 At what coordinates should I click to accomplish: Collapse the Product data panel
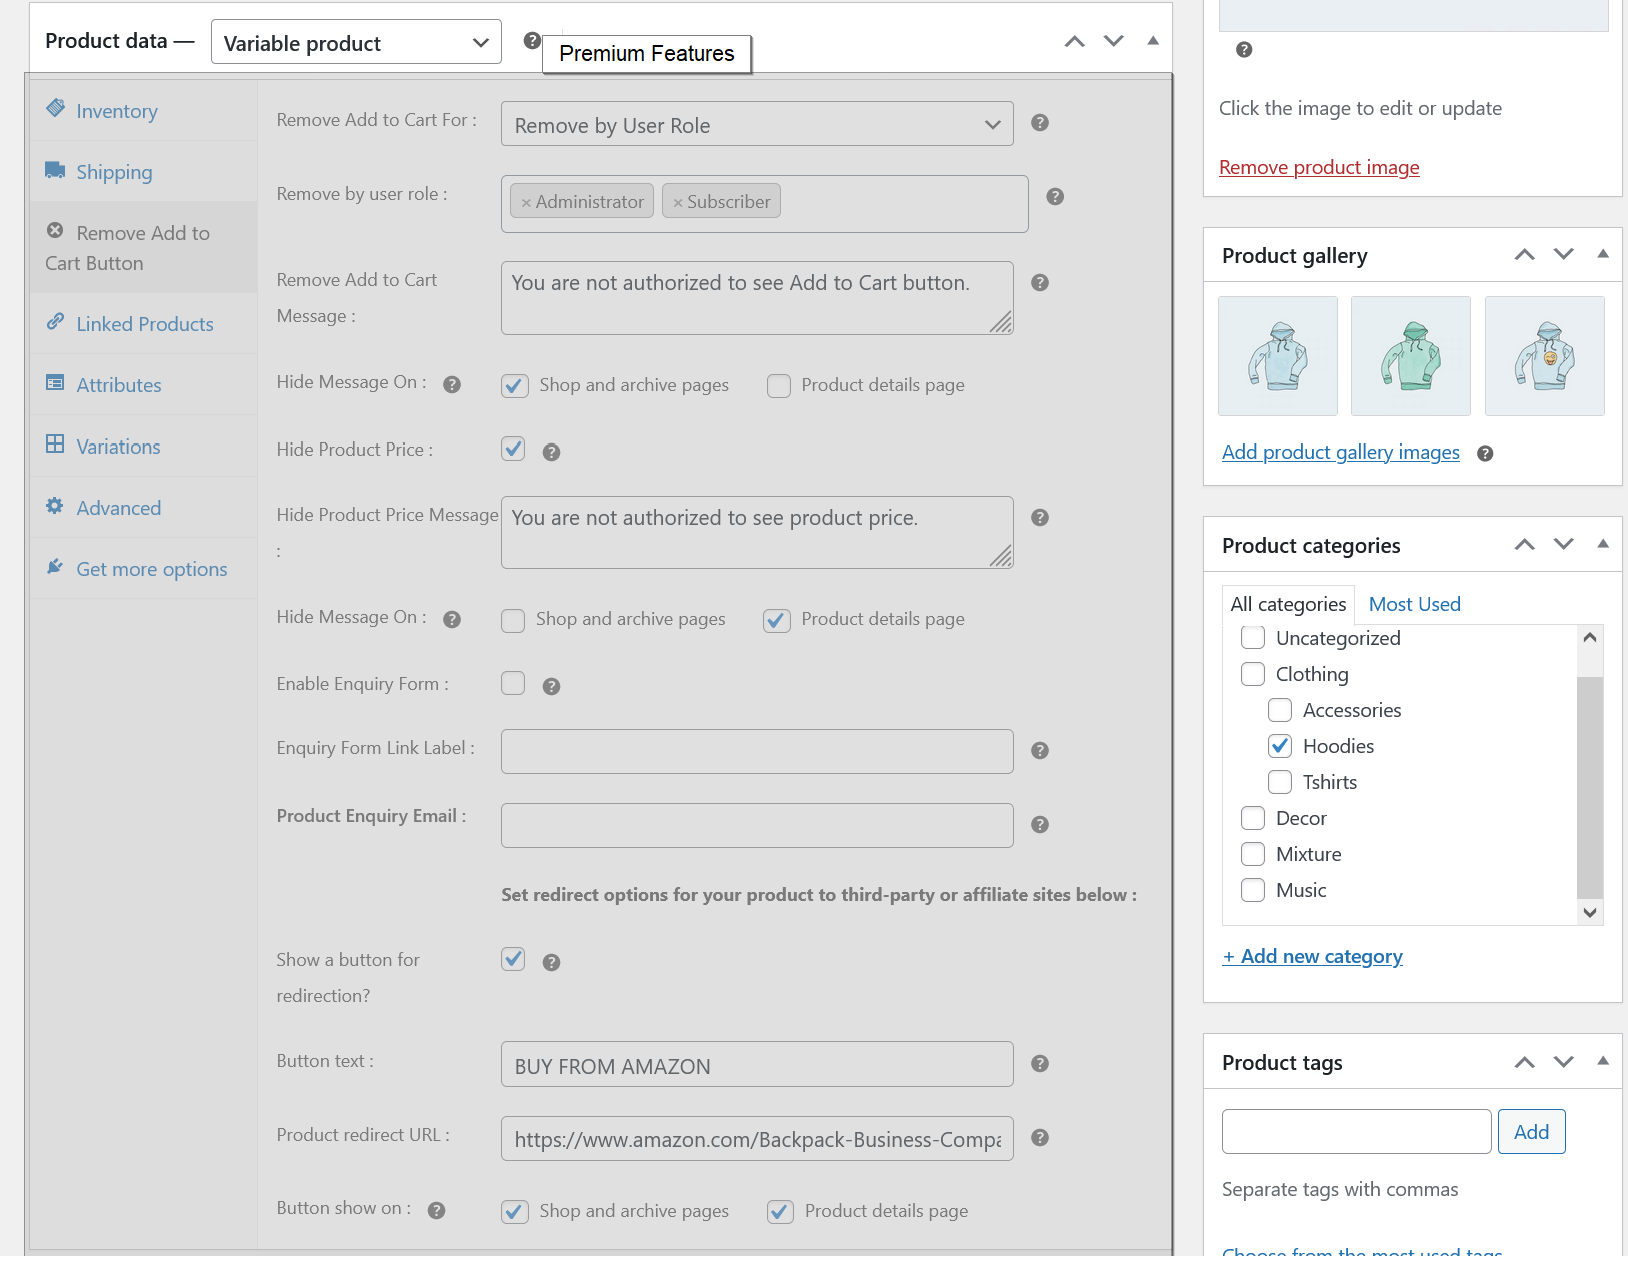(x=1153, y=41)
